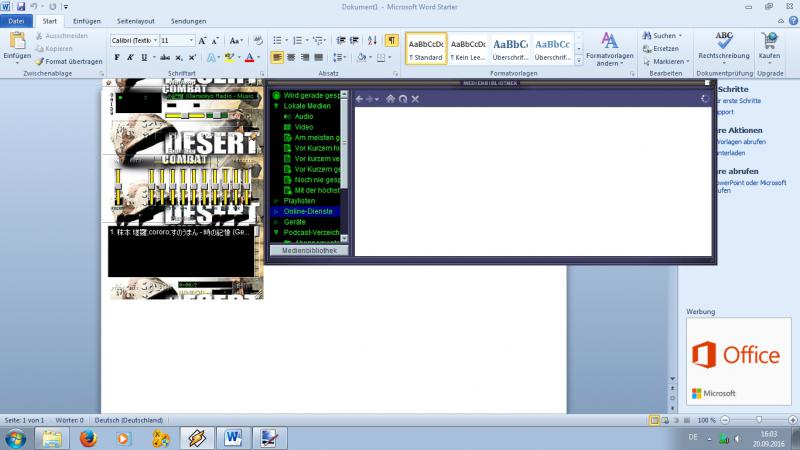Screen dimensions: 800x450
Task: Apply strikethrough formatting
Action: tap(165, 58)
